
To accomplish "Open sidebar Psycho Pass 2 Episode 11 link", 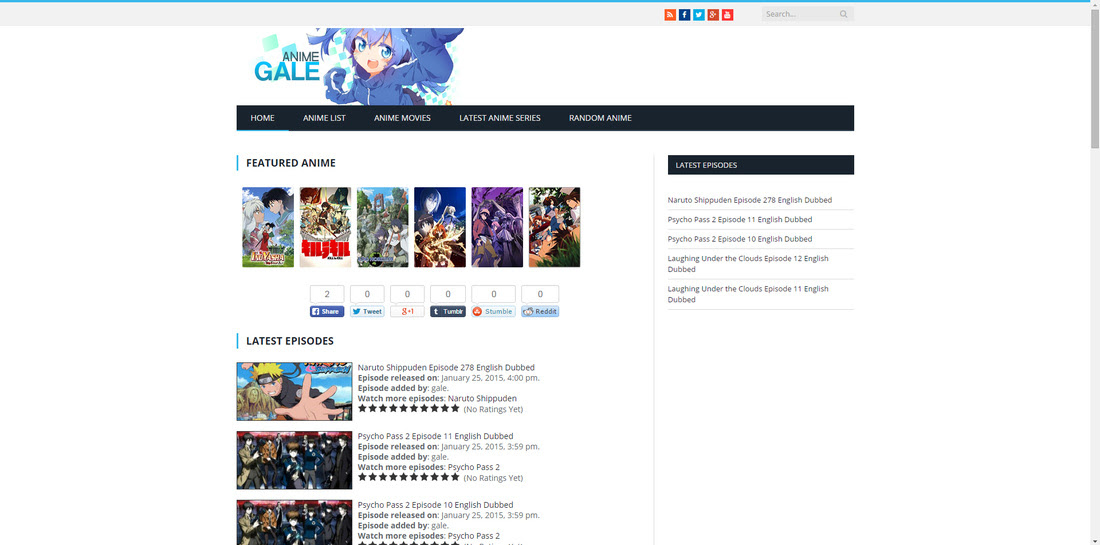I will [x=740, y=220].
